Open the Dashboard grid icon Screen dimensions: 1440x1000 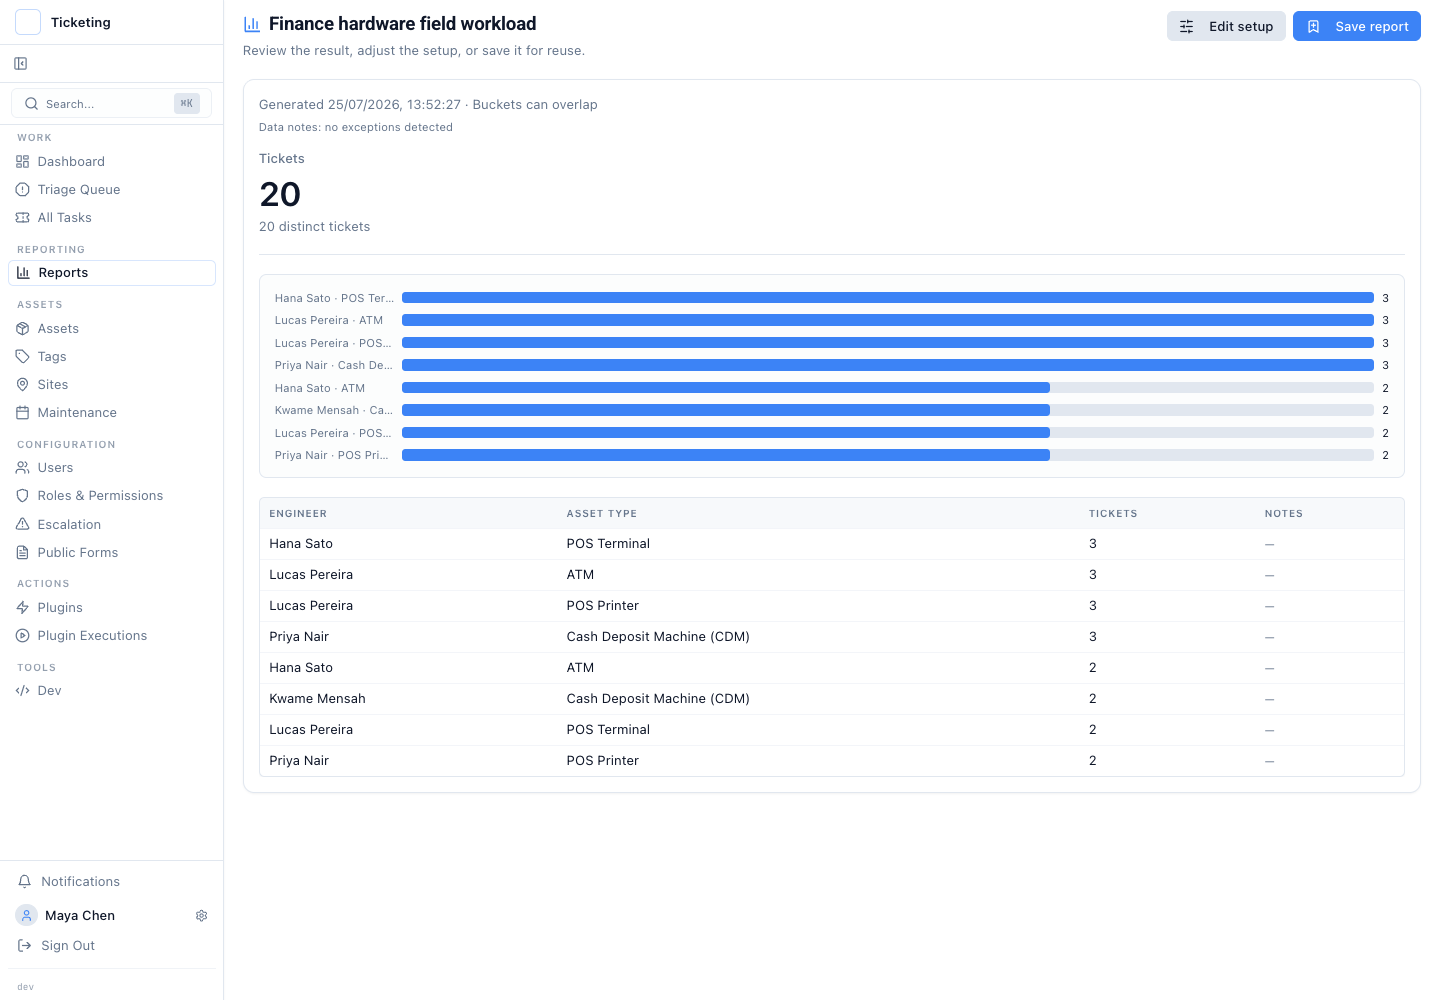point(23,162)
